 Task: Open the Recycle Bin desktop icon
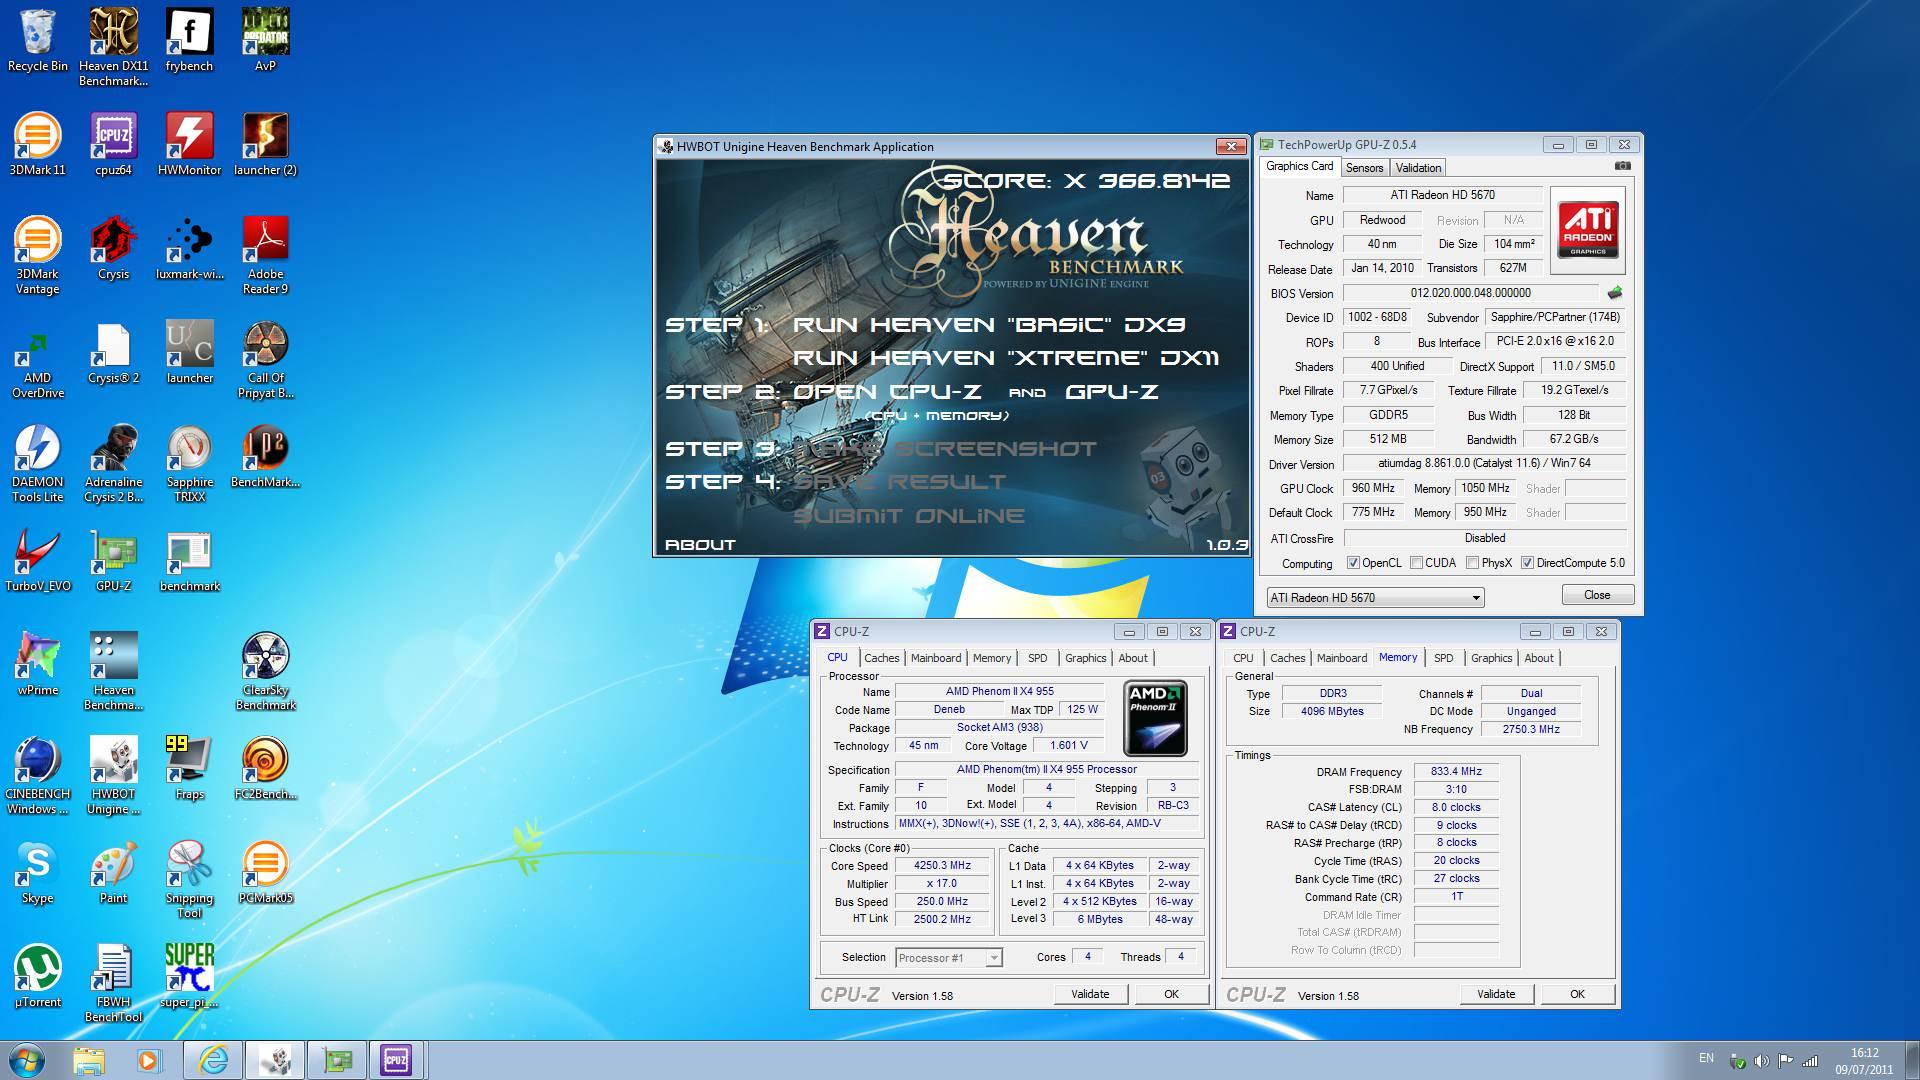click(x=38, y=40)
